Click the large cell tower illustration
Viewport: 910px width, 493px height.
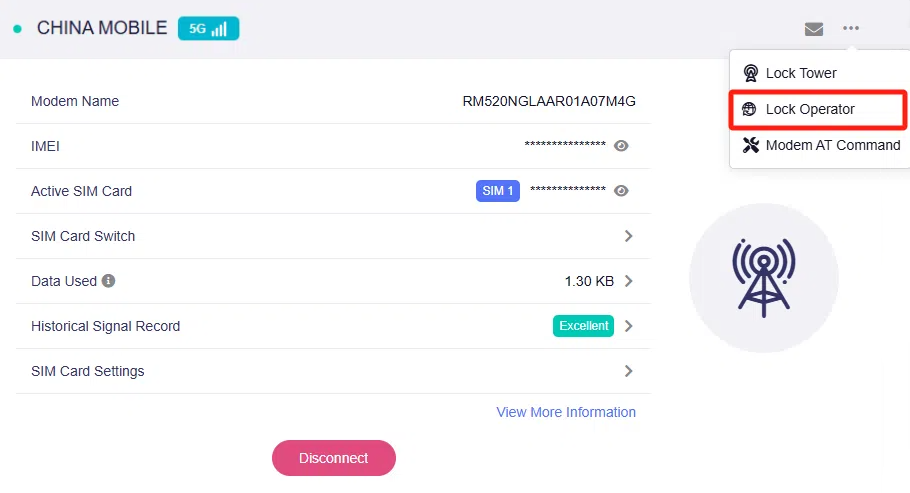[x=764, y=278]
